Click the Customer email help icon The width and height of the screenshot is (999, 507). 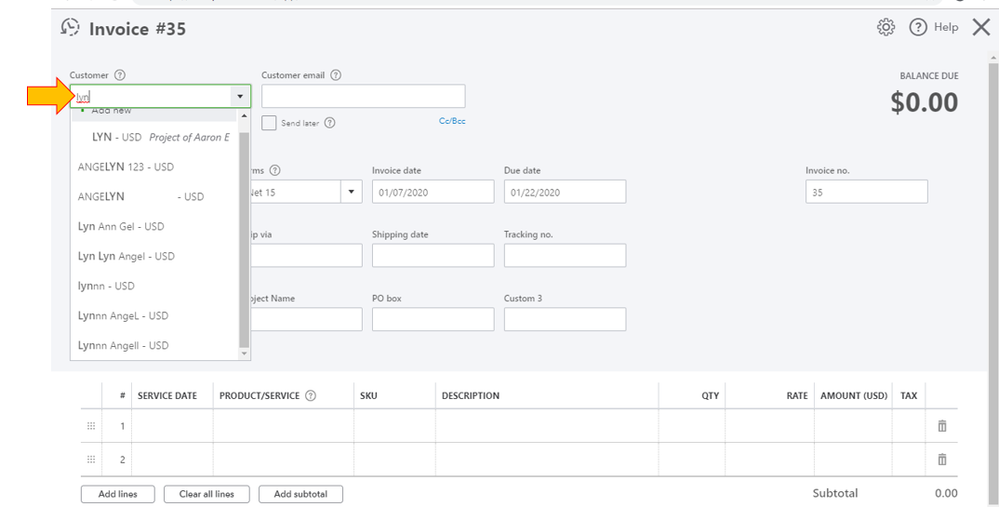tap(336, 75)
